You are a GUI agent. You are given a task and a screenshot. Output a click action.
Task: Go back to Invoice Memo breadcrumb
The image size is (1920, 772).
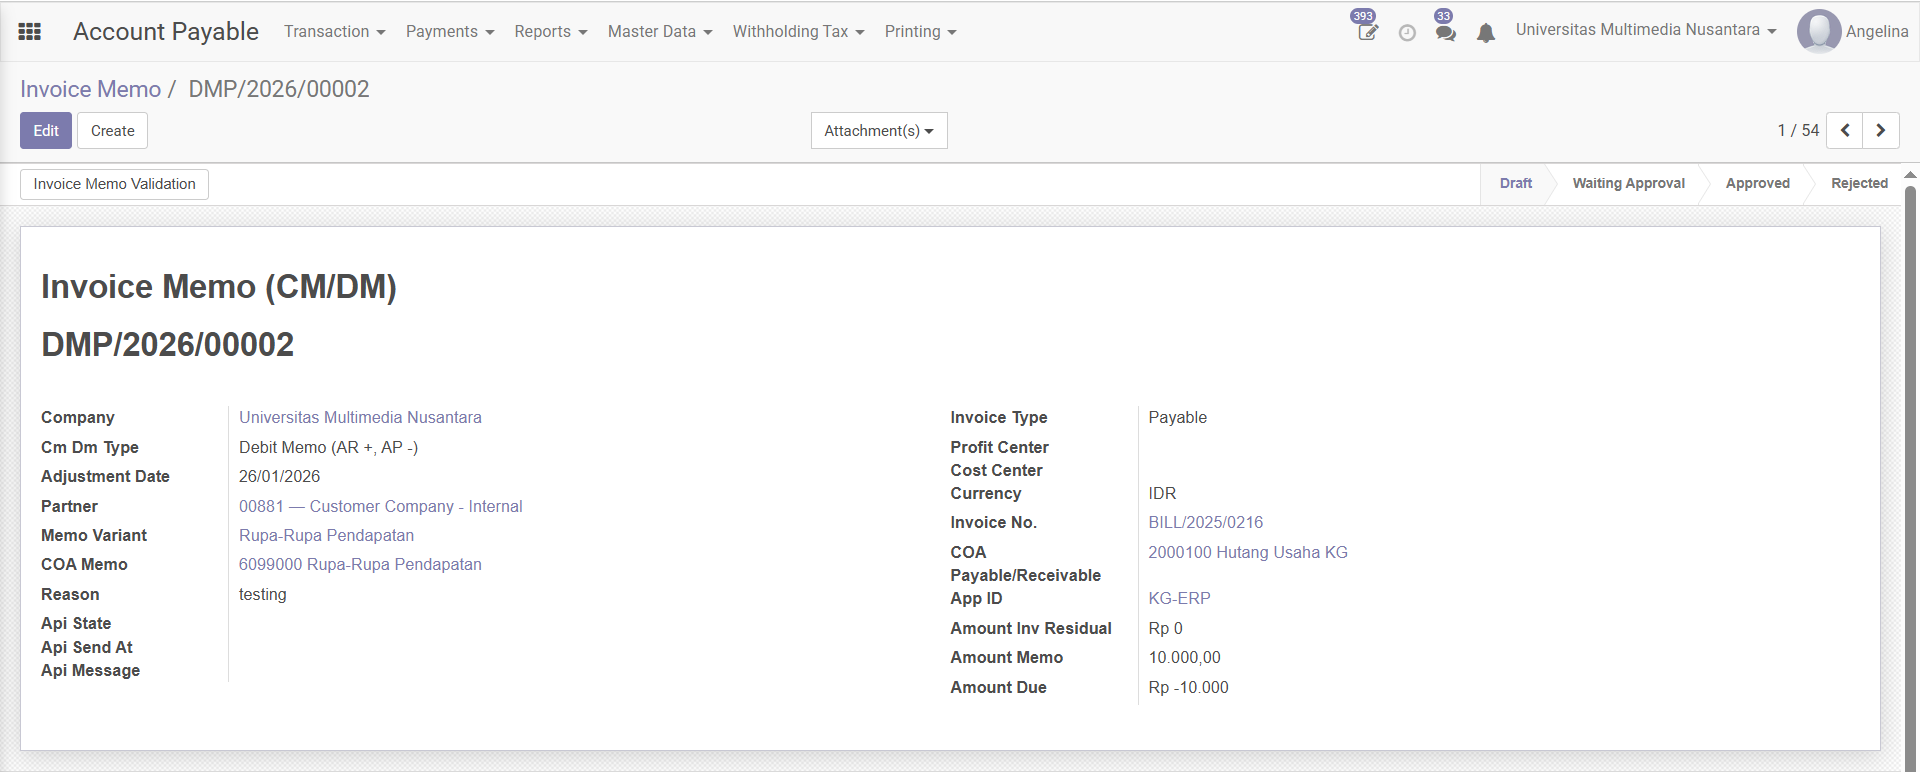(x=90, y=89)
